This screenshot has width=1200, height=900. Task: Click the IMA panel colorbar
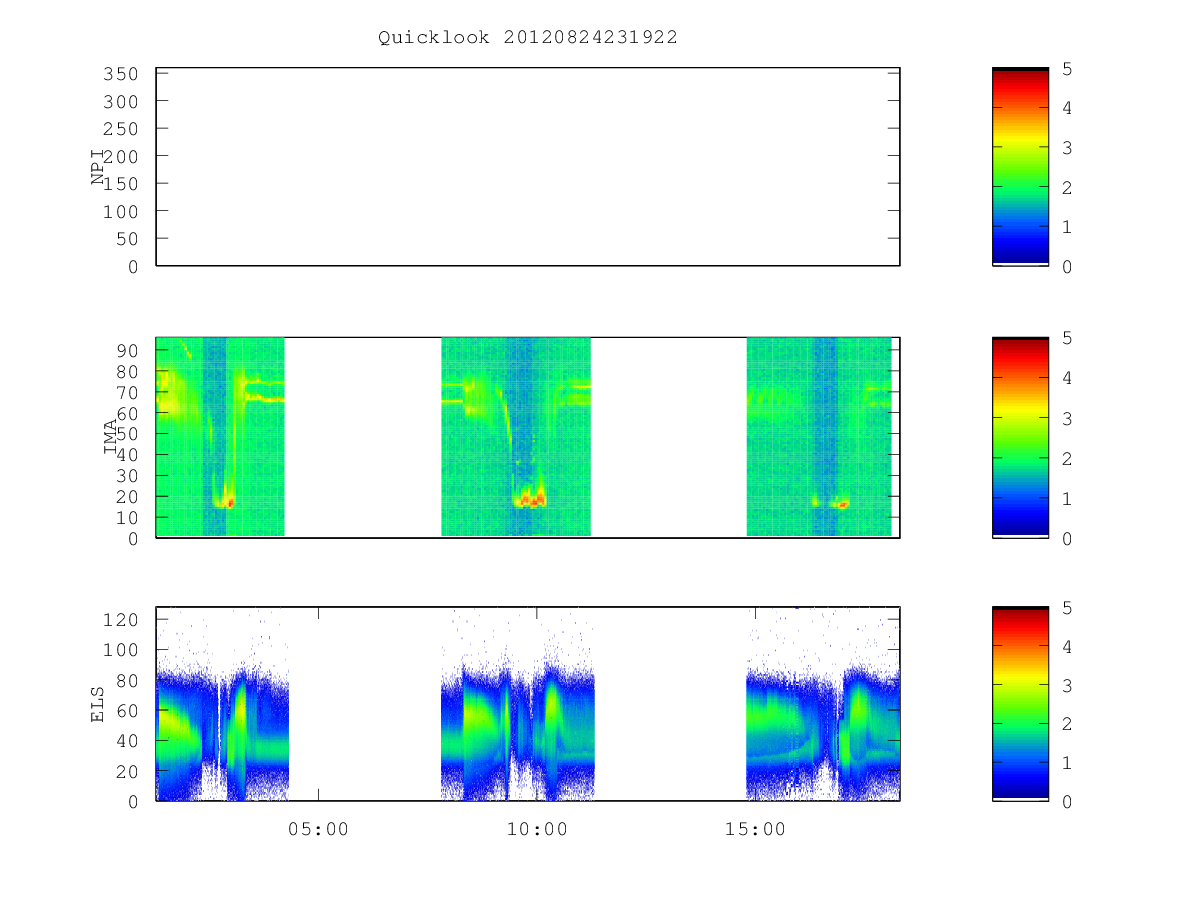pyautogui.click(x=1020, y=437)
